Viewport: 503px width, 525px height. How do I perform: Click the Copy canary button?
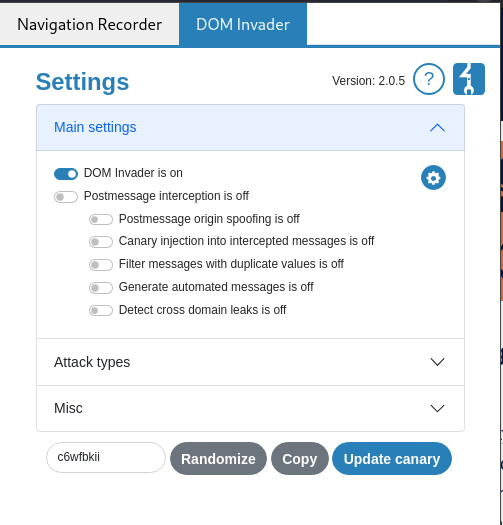click(300, 459)
